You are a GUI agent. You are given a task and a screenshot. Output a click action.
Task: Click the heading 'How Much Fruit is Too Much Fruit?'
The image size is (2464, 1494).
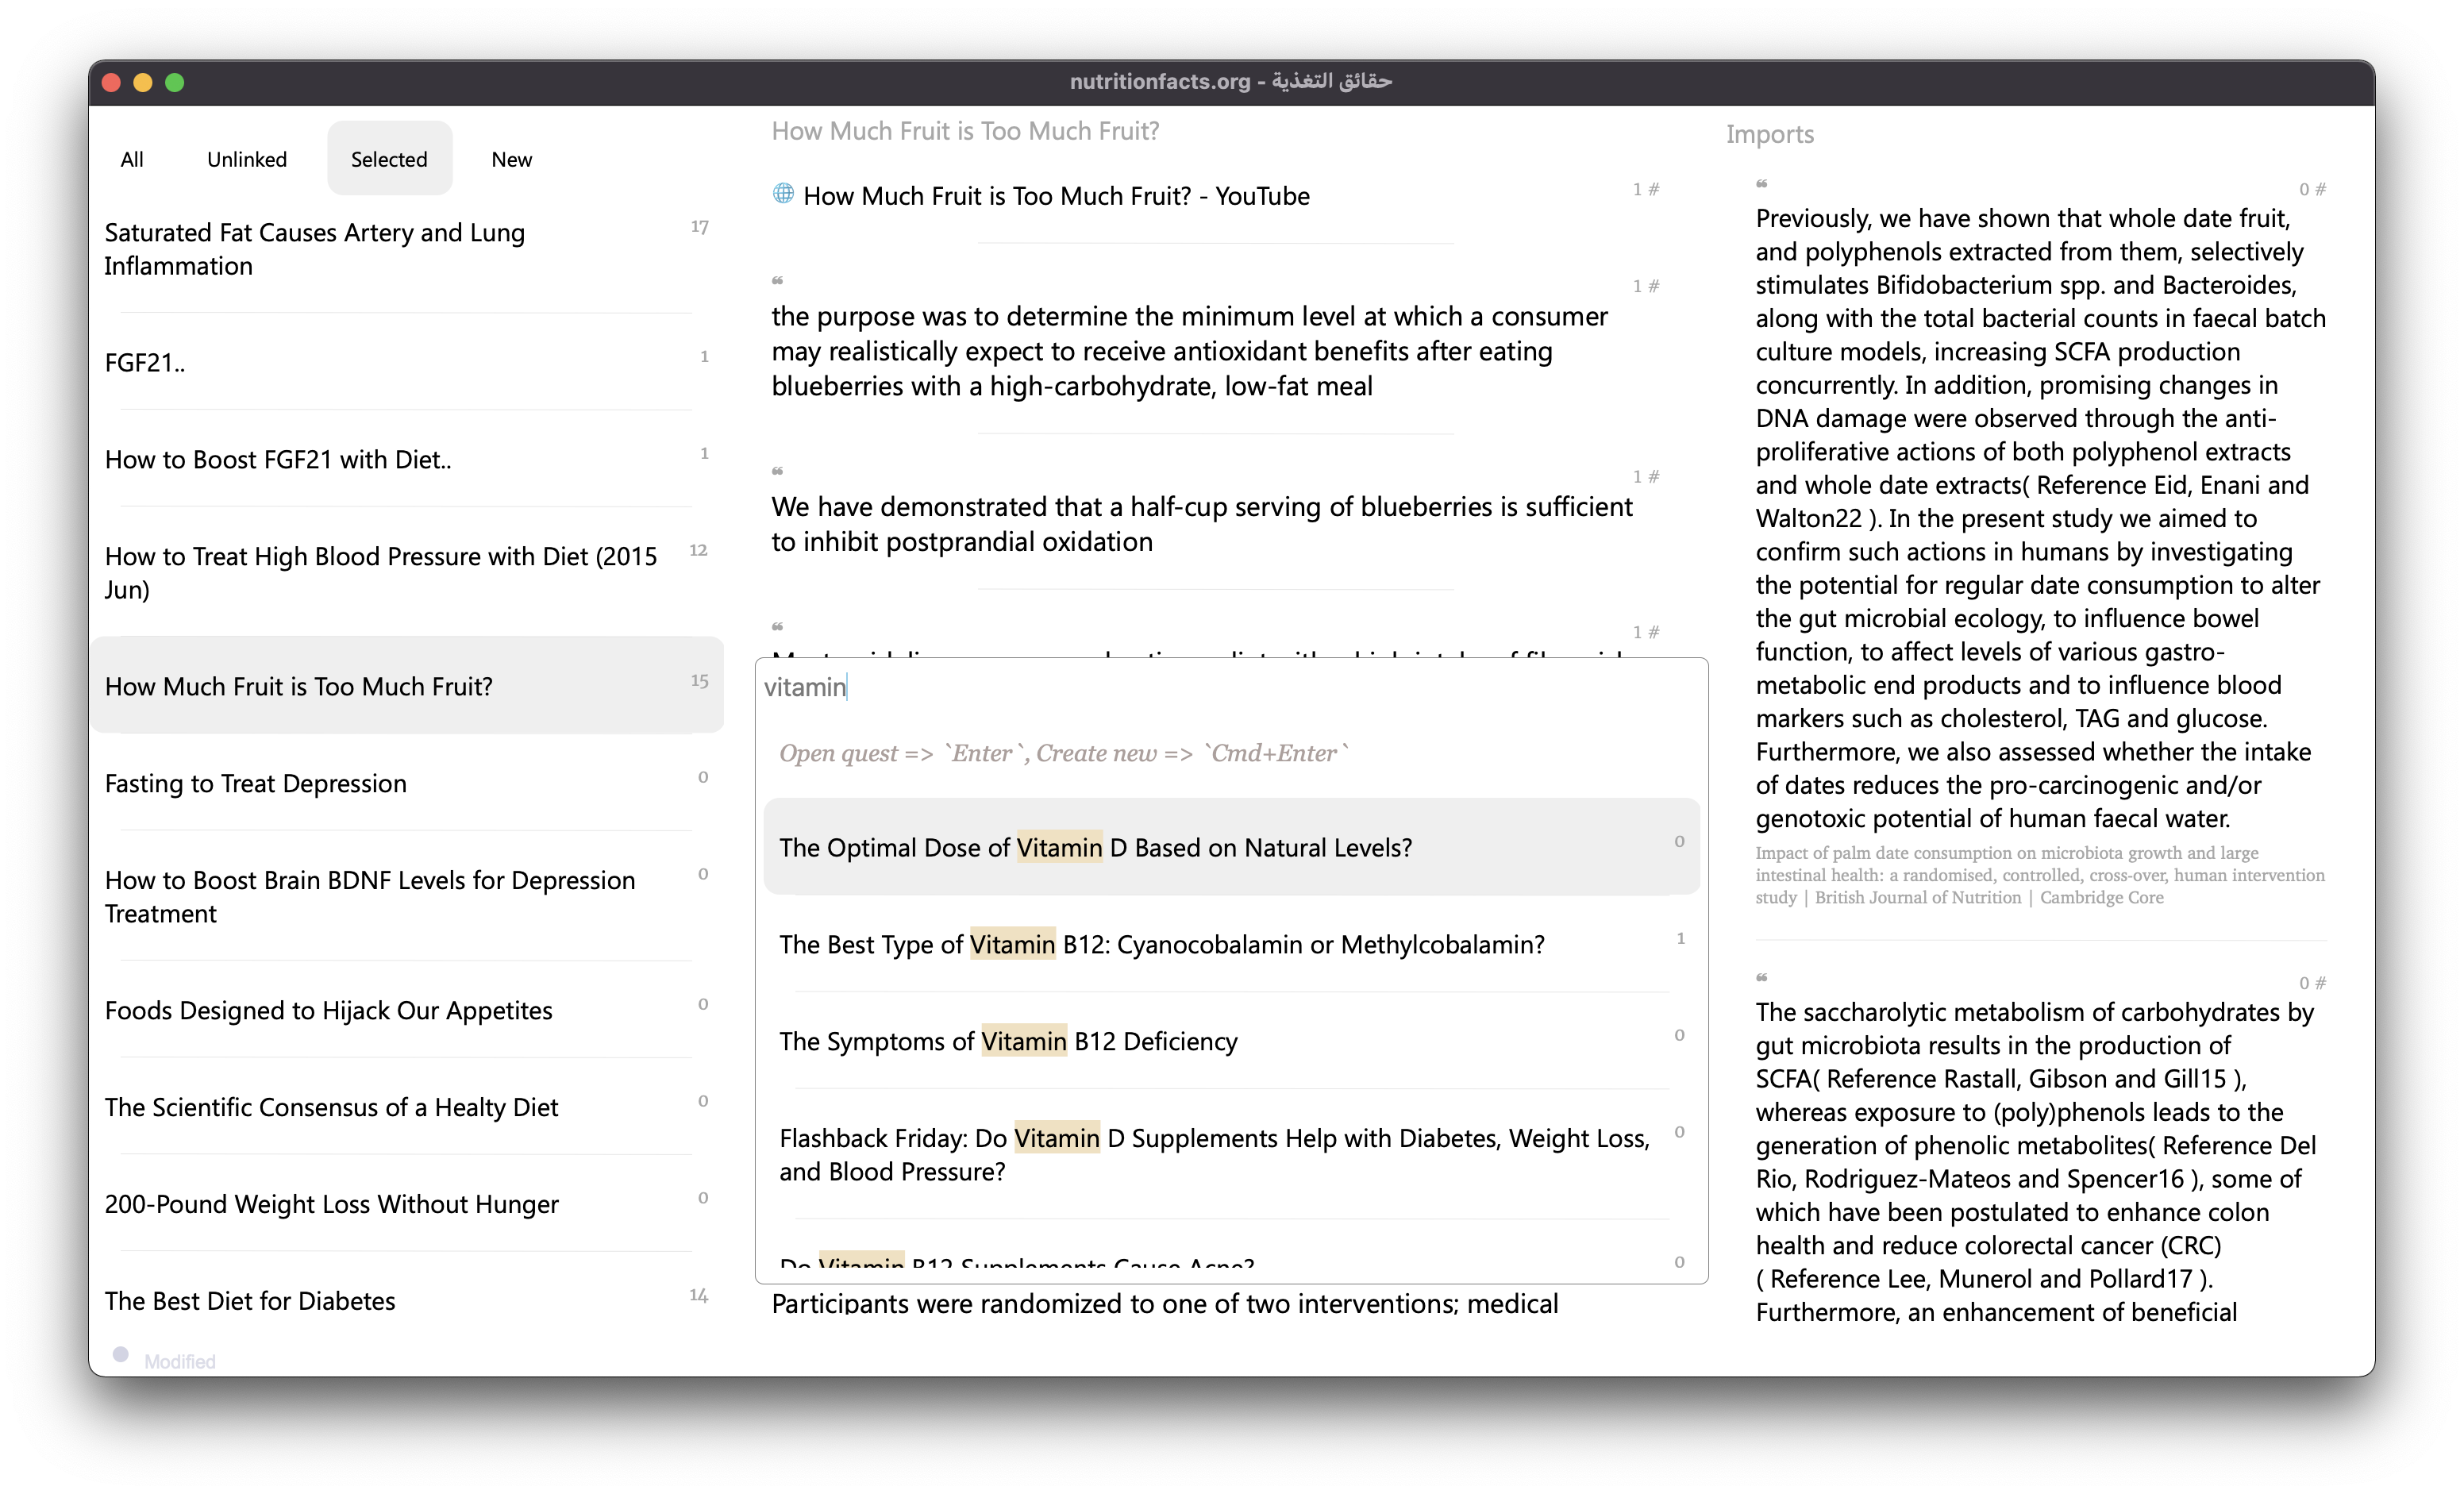click(965, 131)
